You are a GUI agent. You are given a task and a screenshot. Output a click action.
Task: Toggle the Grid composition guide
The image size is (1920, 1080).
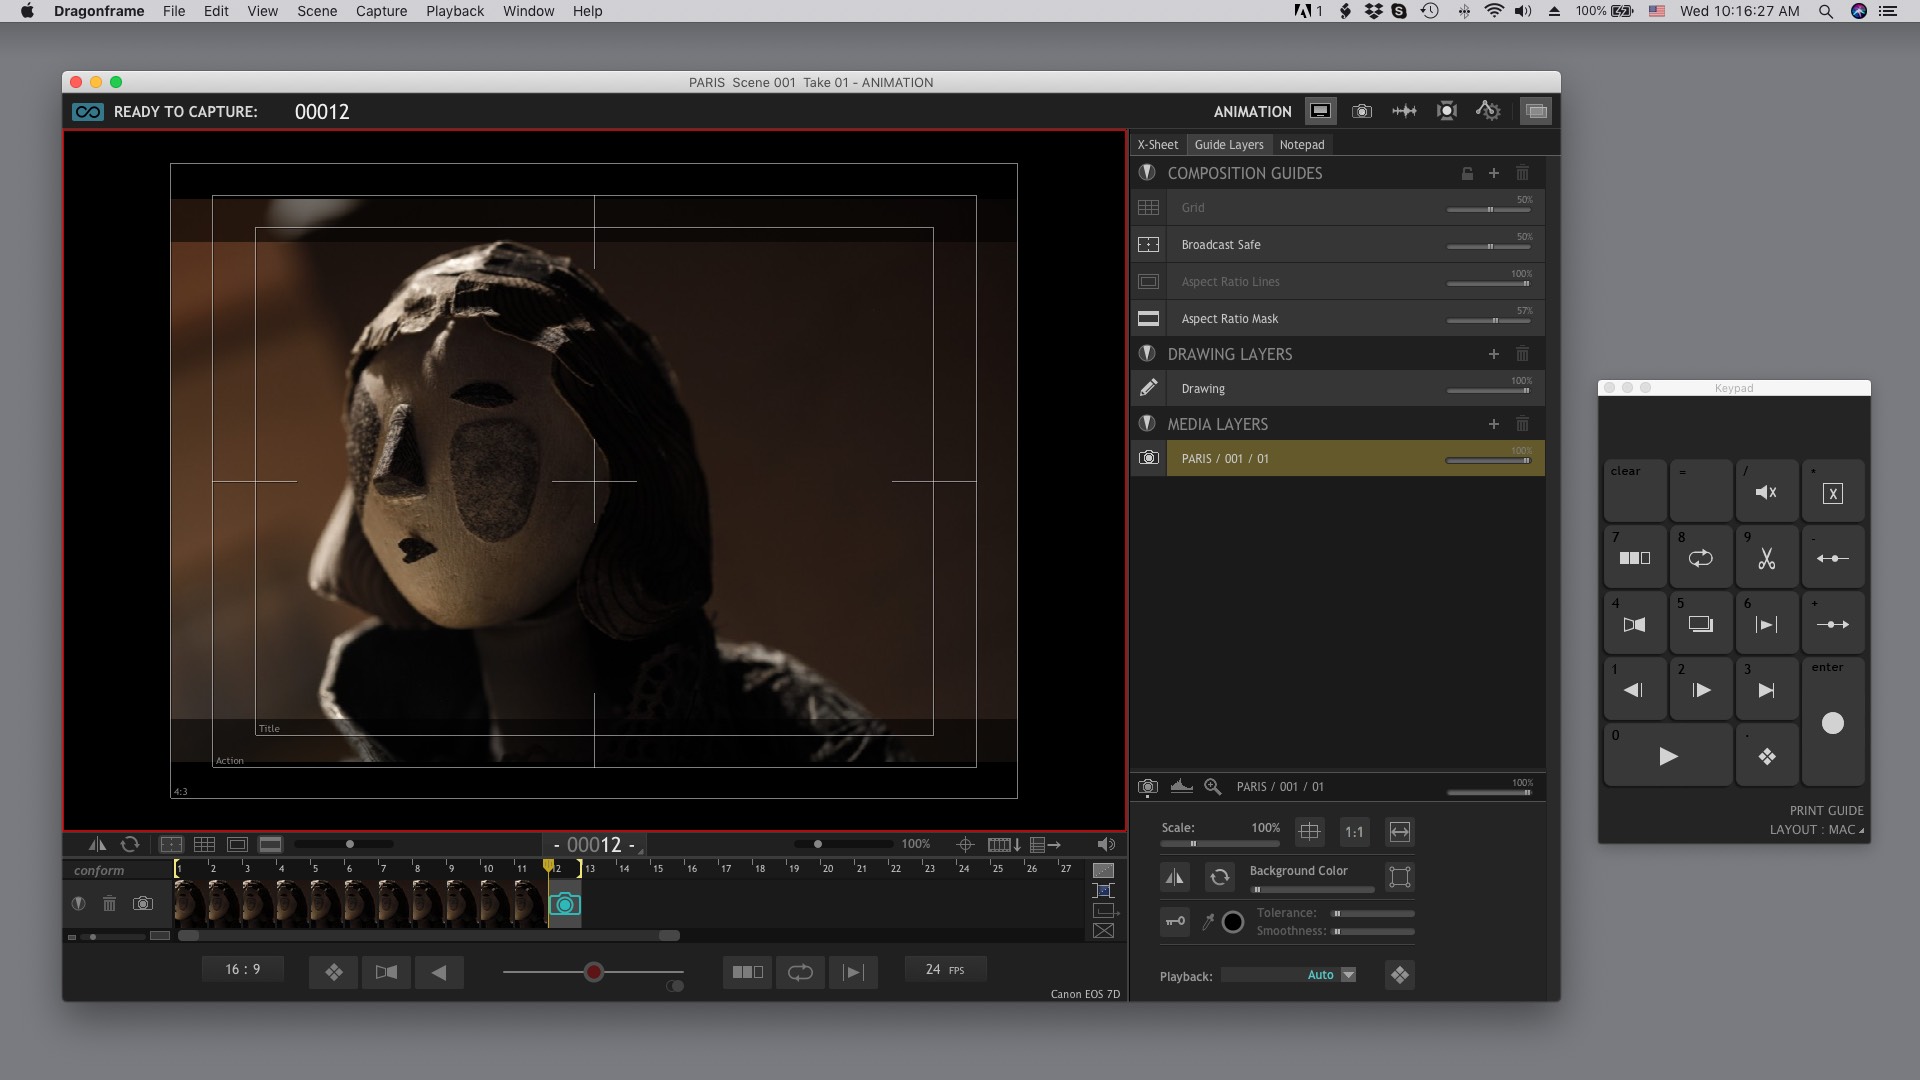1148,208
